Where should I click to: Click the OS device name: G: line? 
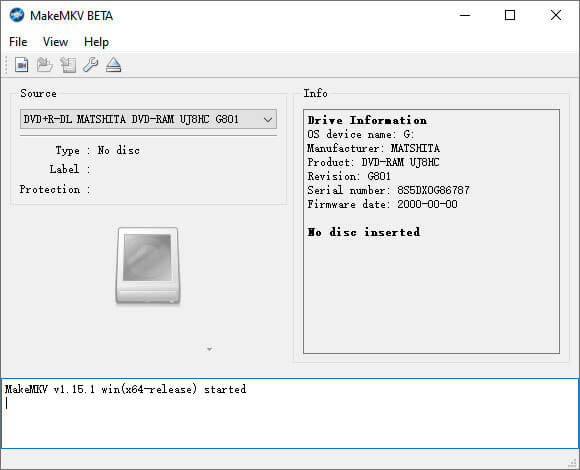(x=361, y=134)
